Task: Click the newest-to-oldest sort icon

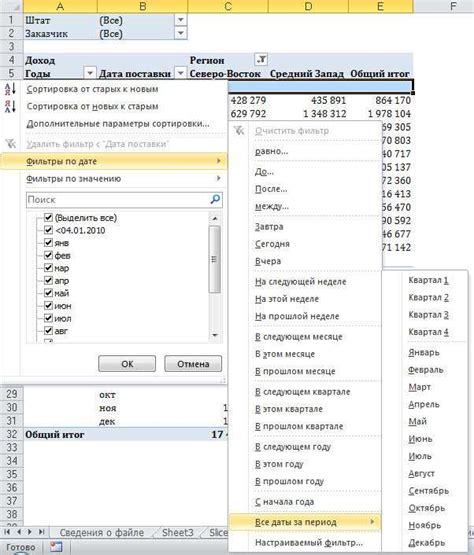Action: [x=10, y=106]
